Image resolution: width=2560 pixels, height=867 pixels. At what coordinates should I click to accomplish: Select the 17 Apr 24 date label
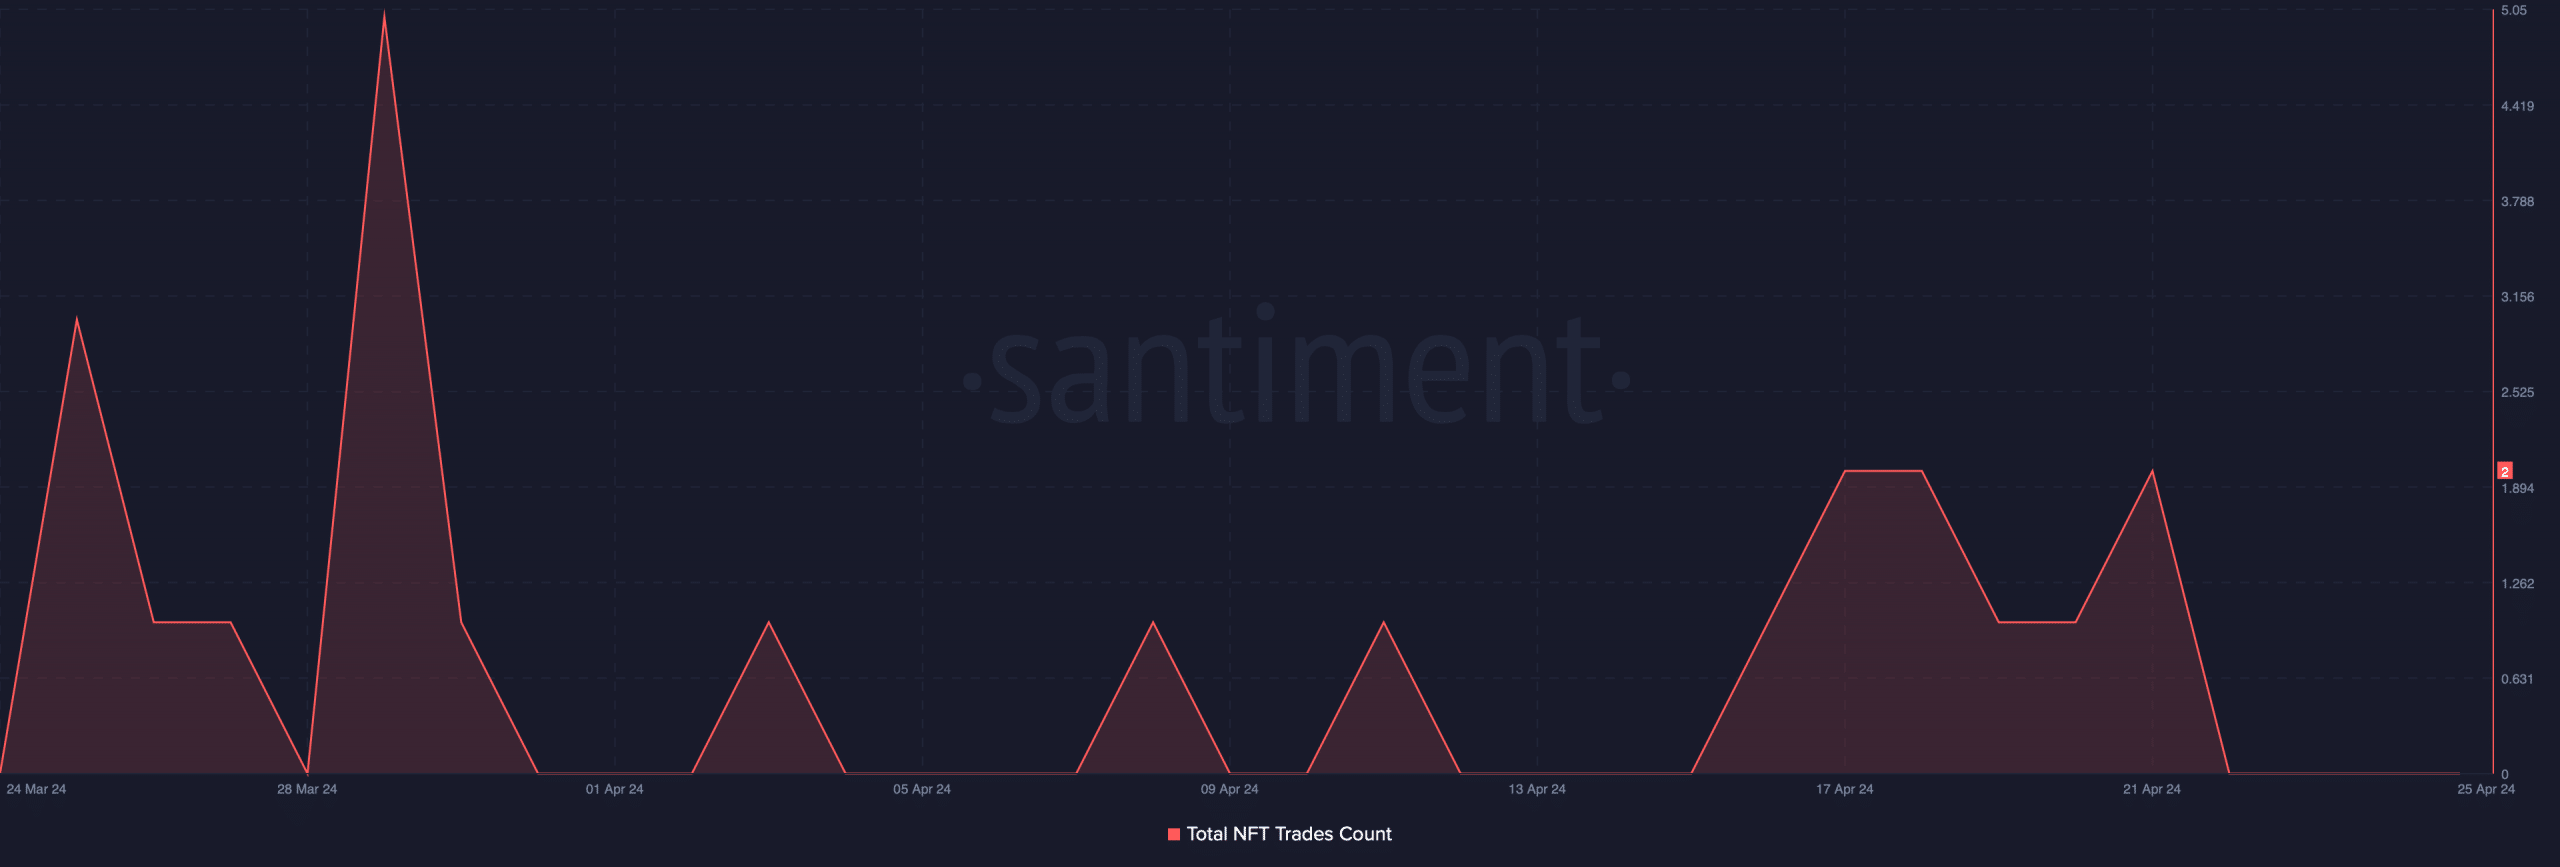(x=1844, y=789)
